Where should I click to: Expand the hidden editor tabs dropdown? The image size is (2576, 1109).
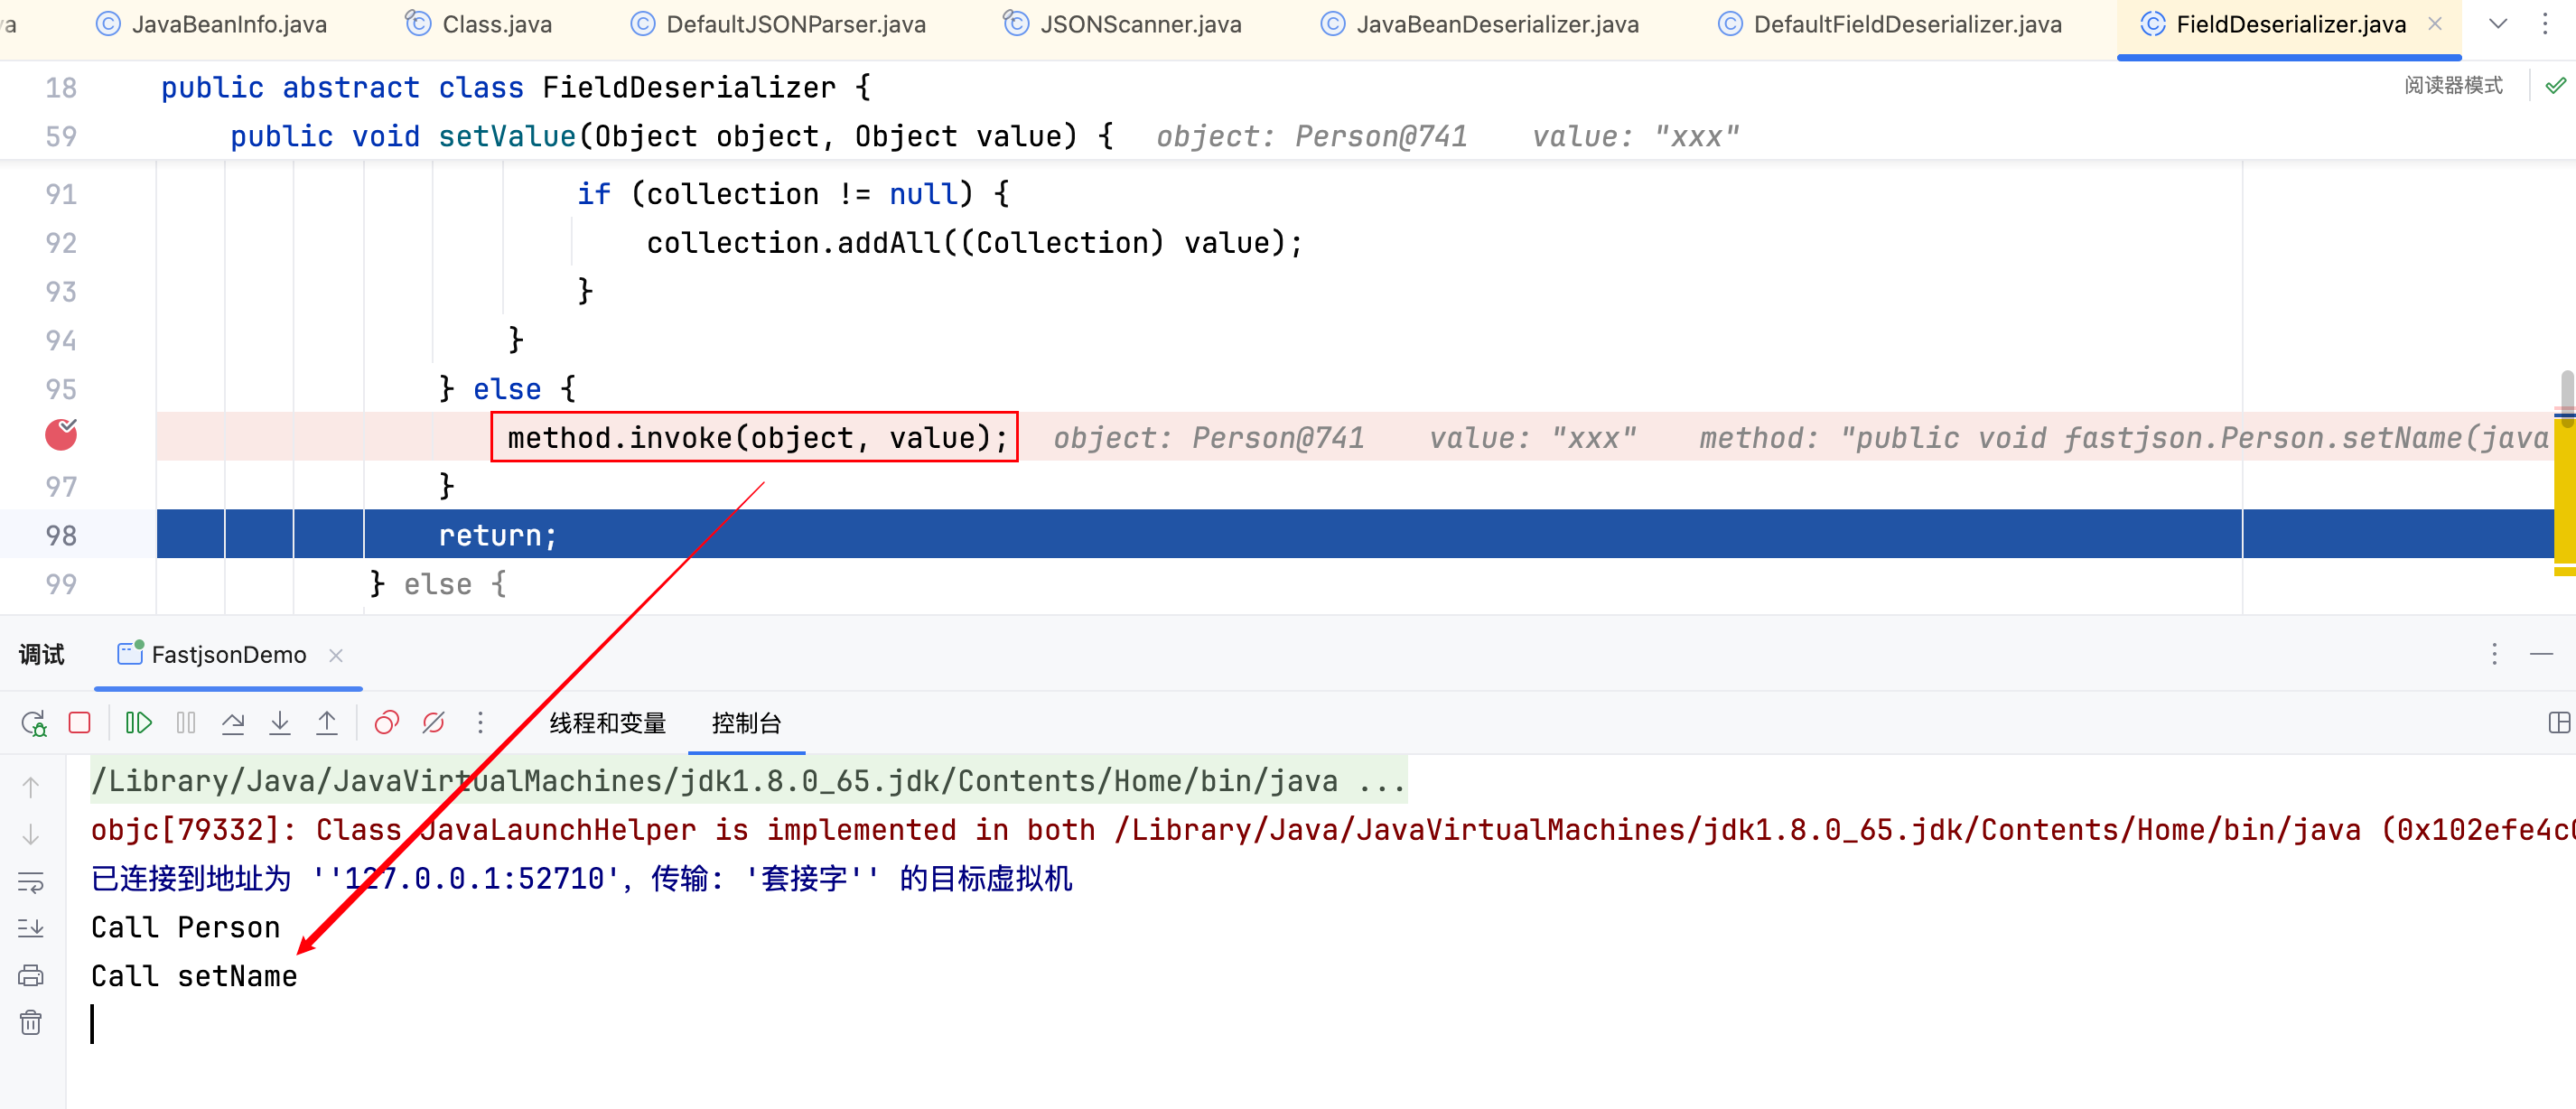pyautogui.click(x=2498, y=24)
